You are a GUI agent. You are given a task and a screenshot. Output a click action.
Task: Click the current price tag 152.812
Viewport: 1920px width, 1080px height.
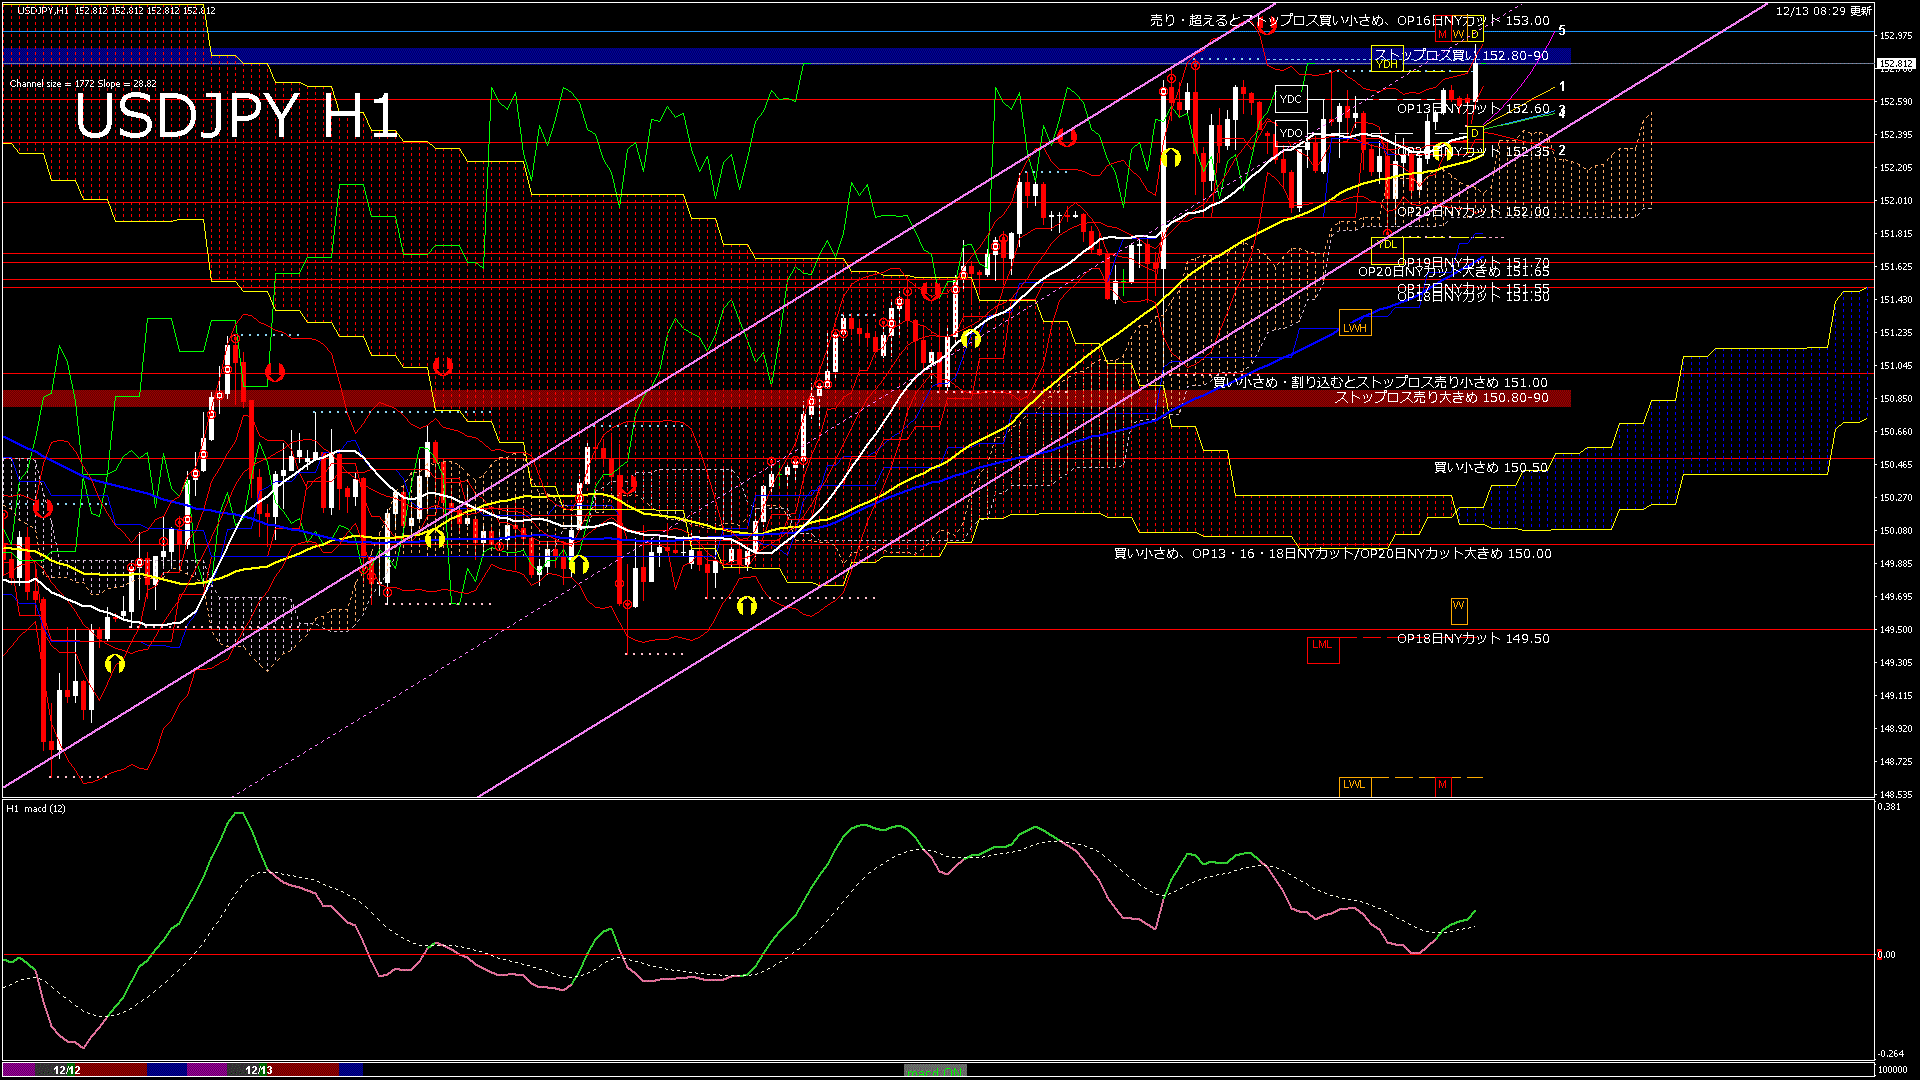pos(1895,64)
